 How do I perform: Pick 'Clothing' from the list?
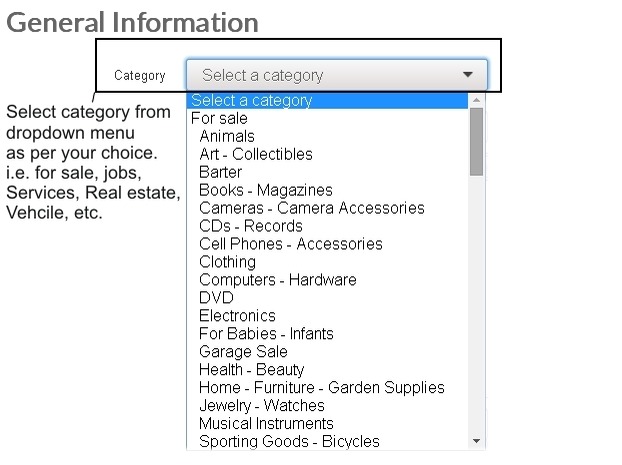(227, 262)
